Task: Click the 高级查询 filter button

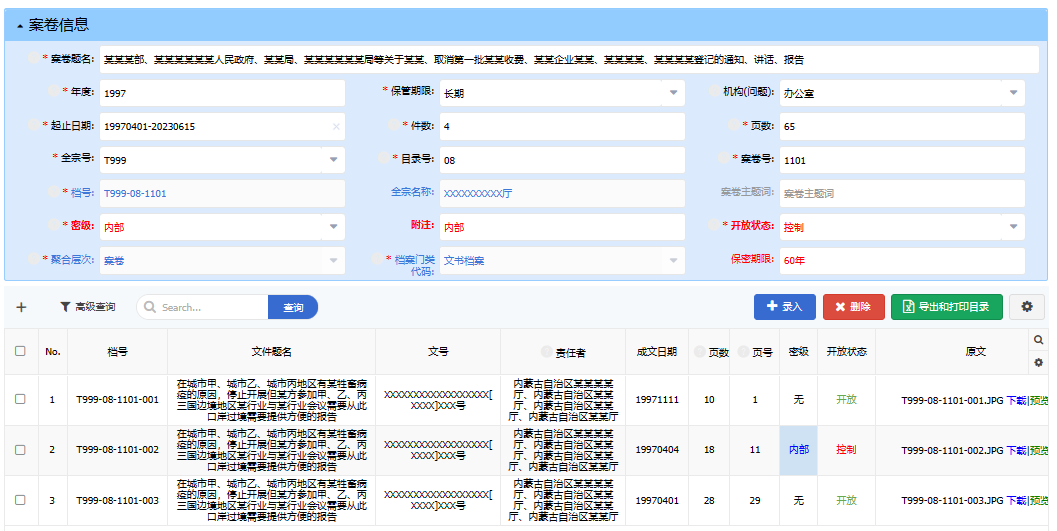Action: pyautogui.click(x=88, y=307)
